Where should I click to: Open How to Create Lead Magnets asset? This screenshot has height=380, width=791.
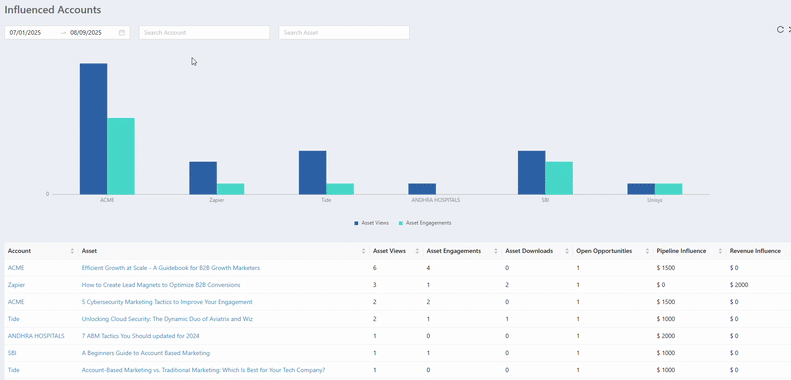pos(161,285)
